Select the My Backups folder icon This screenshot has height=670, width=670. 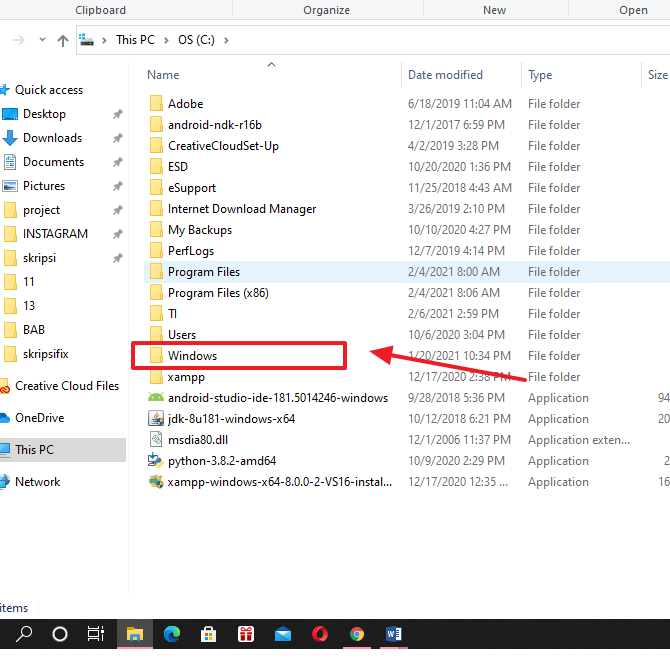tap(156, 229)
